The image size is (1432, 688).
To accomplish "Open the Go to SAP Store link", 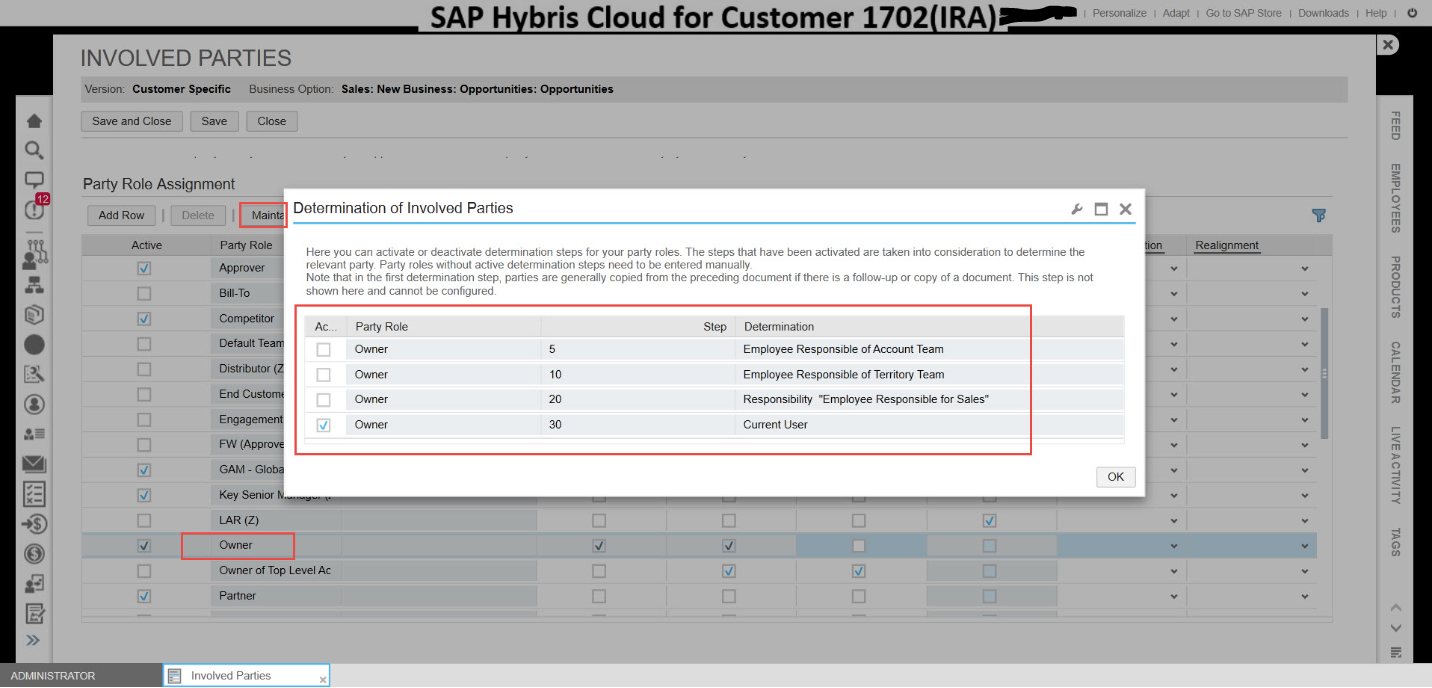I will pos(1243,13).
